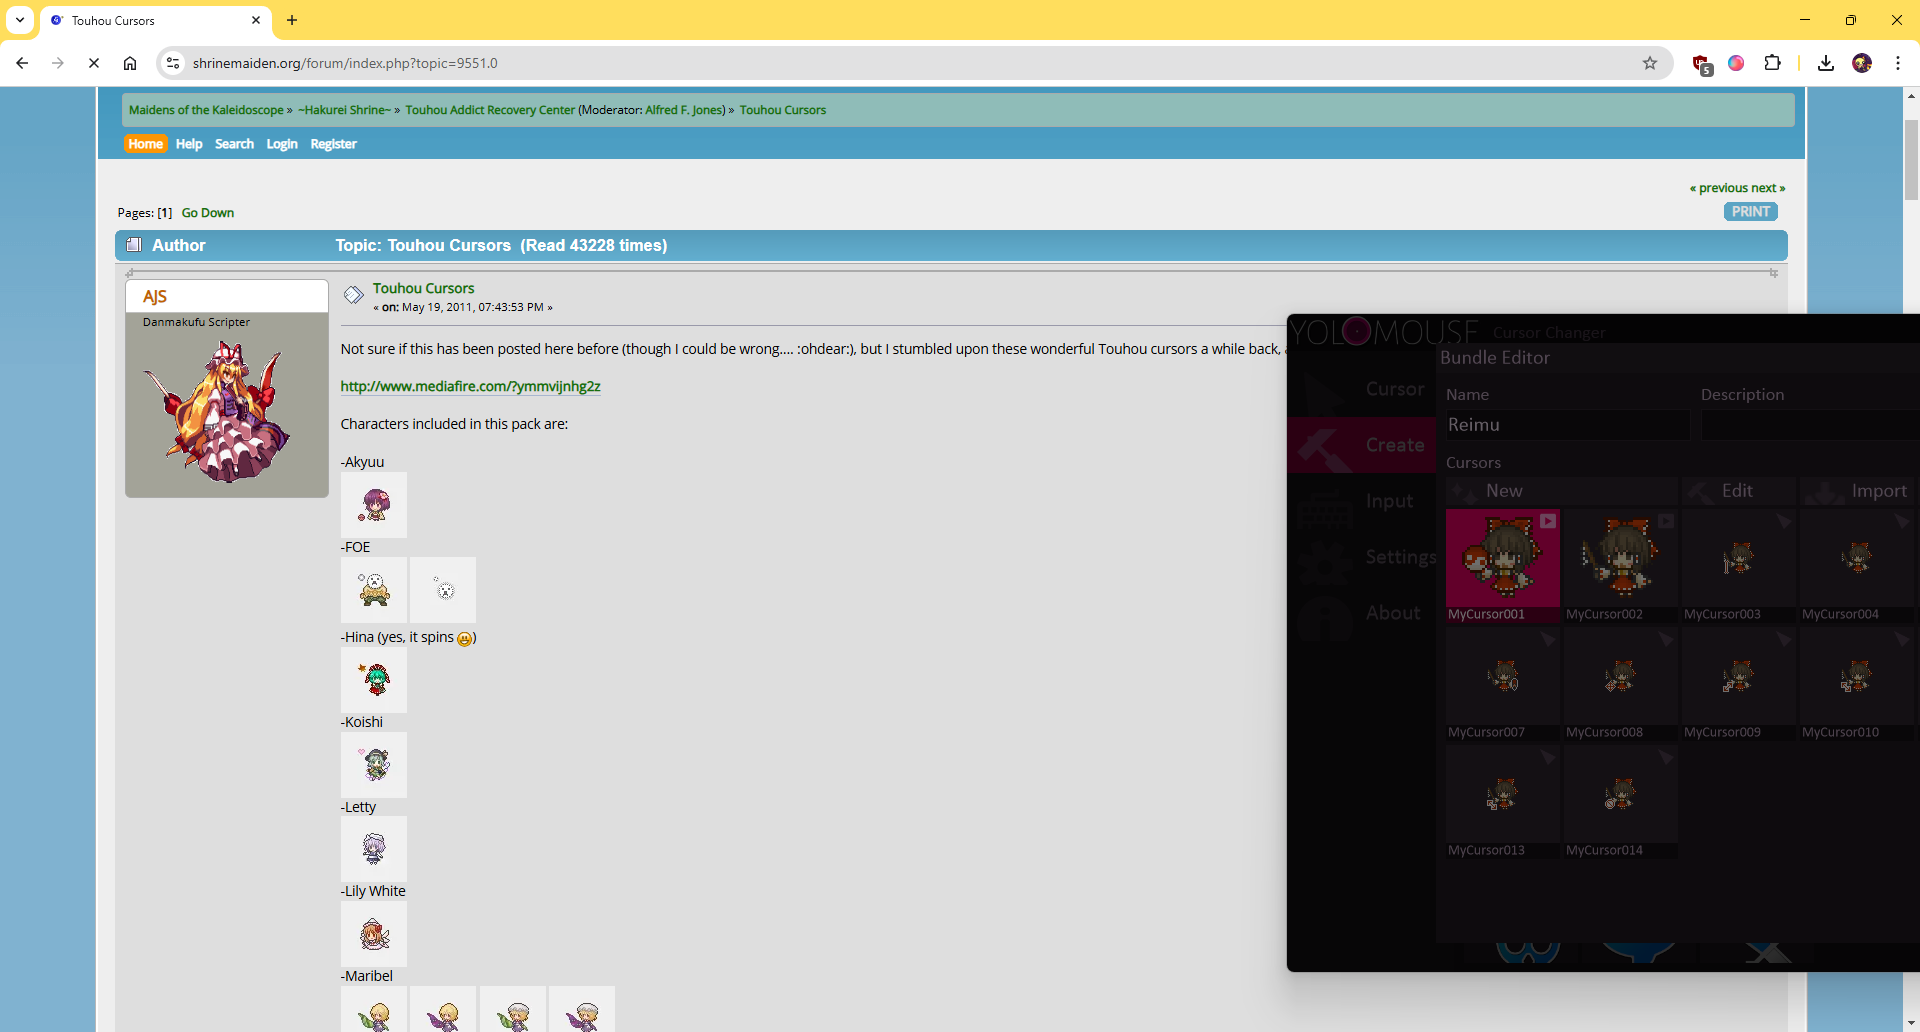Edit the bundle Name field containing Reimu
Screen dimensions: 1920x1032
pos(1567,425)
